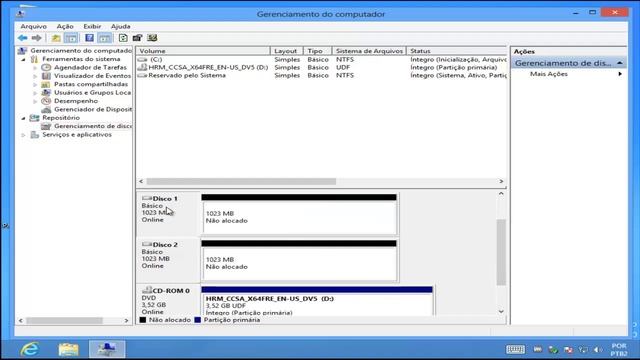Click the tree pane horizontal scrollbar

pos(64,321)
